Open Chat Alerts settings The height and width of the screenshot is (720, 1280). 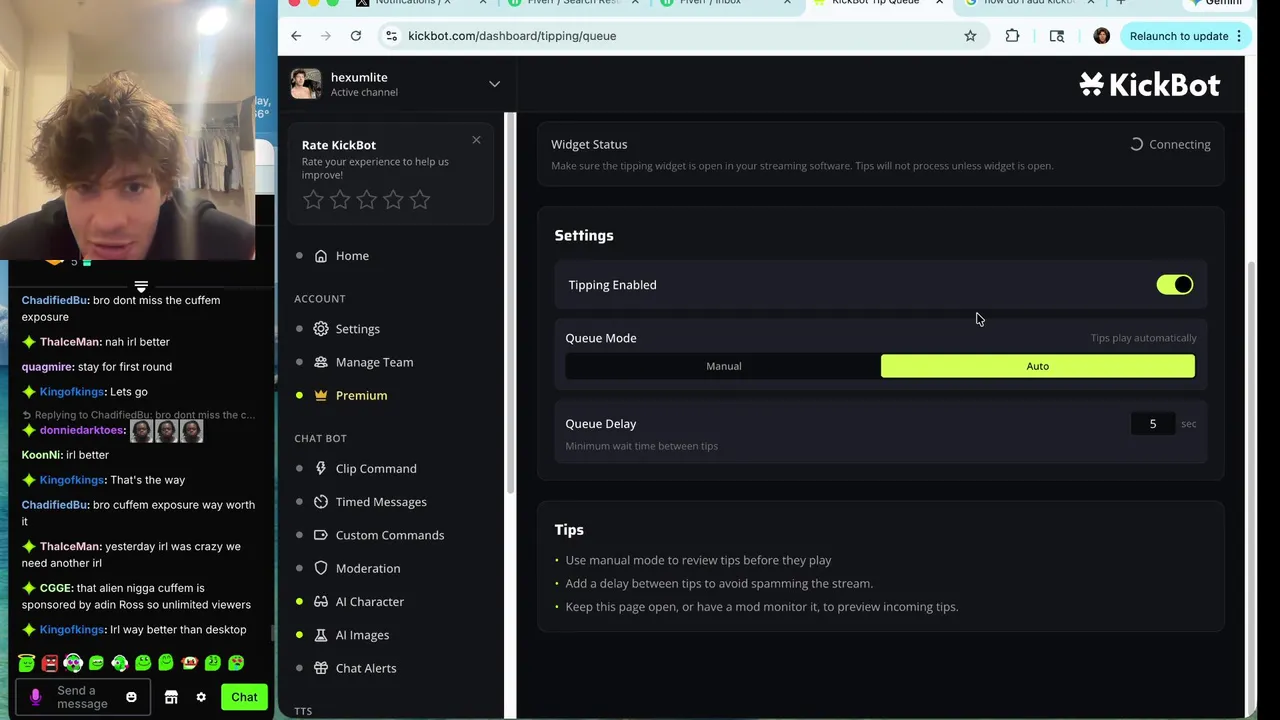[x=366, y=668]
